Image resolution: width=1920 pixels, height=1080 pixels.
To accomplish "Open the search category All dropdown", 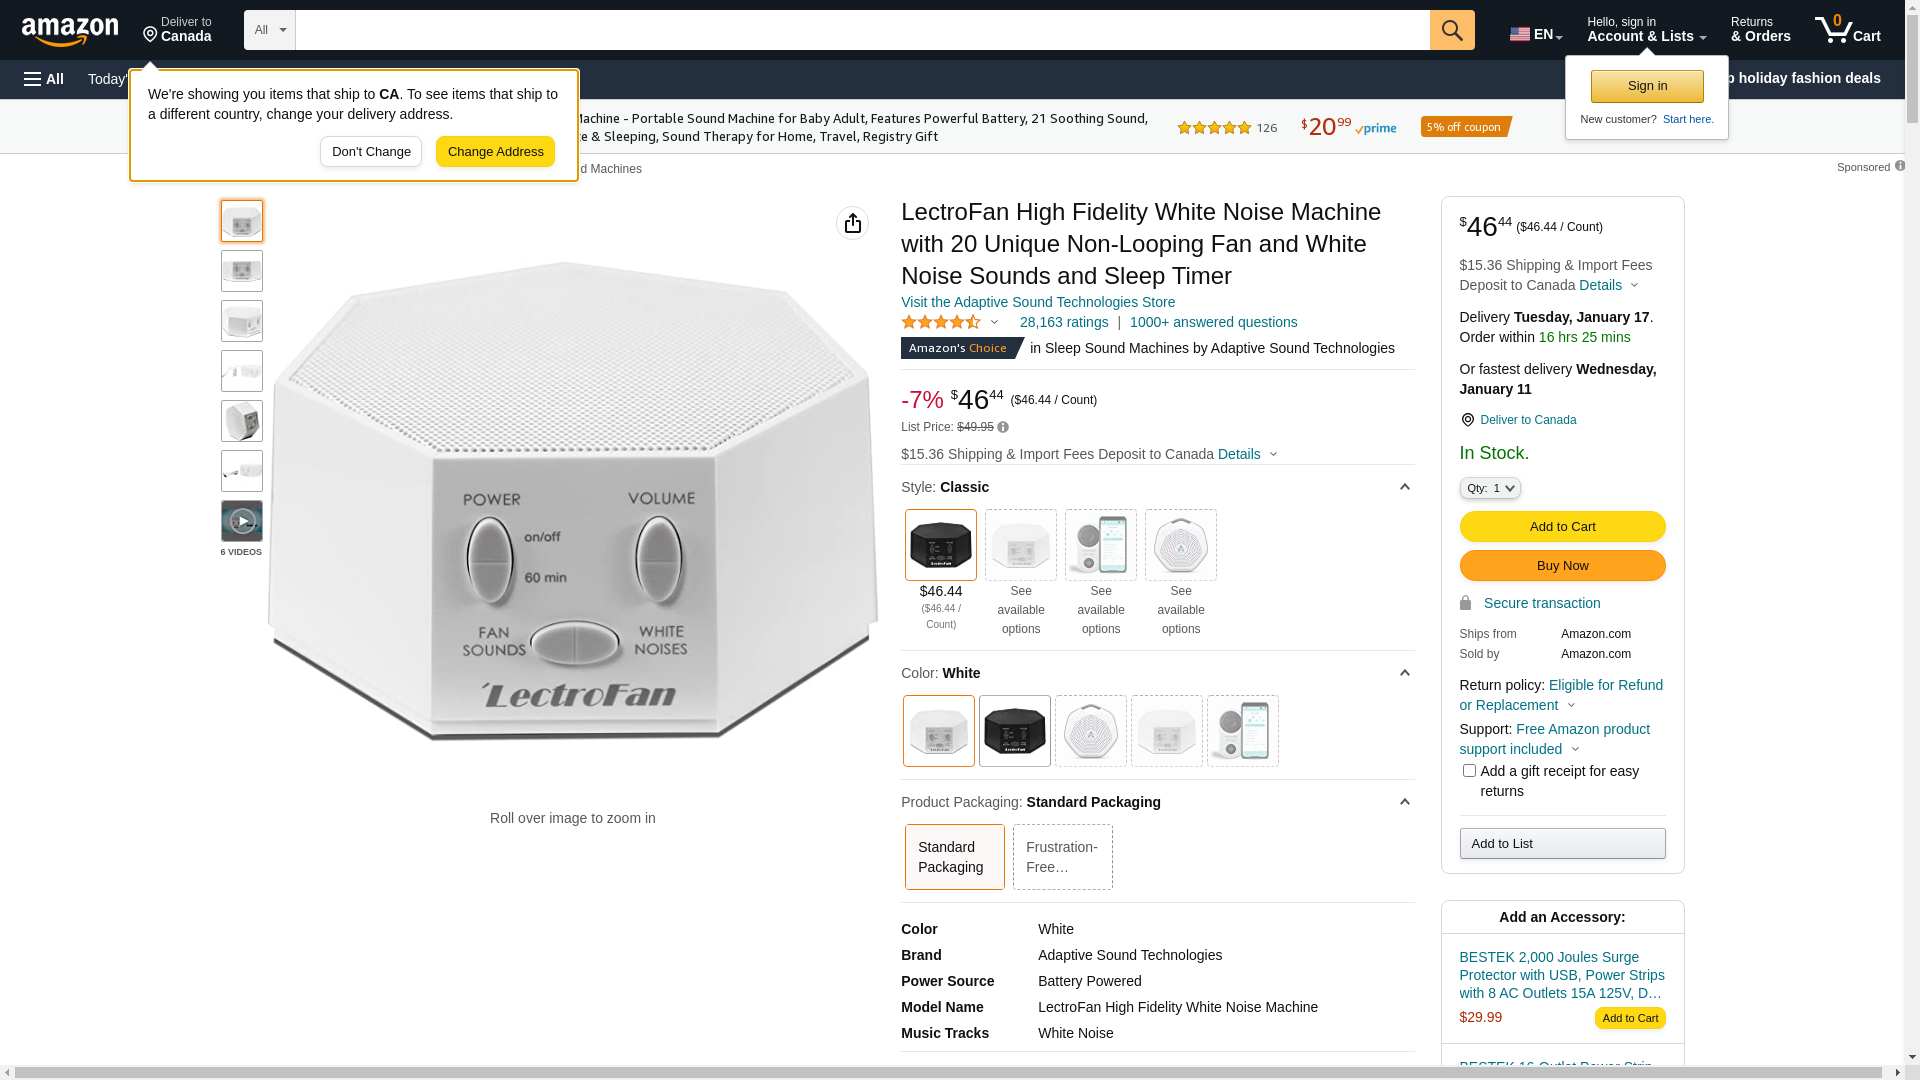I will pos(270,30).
